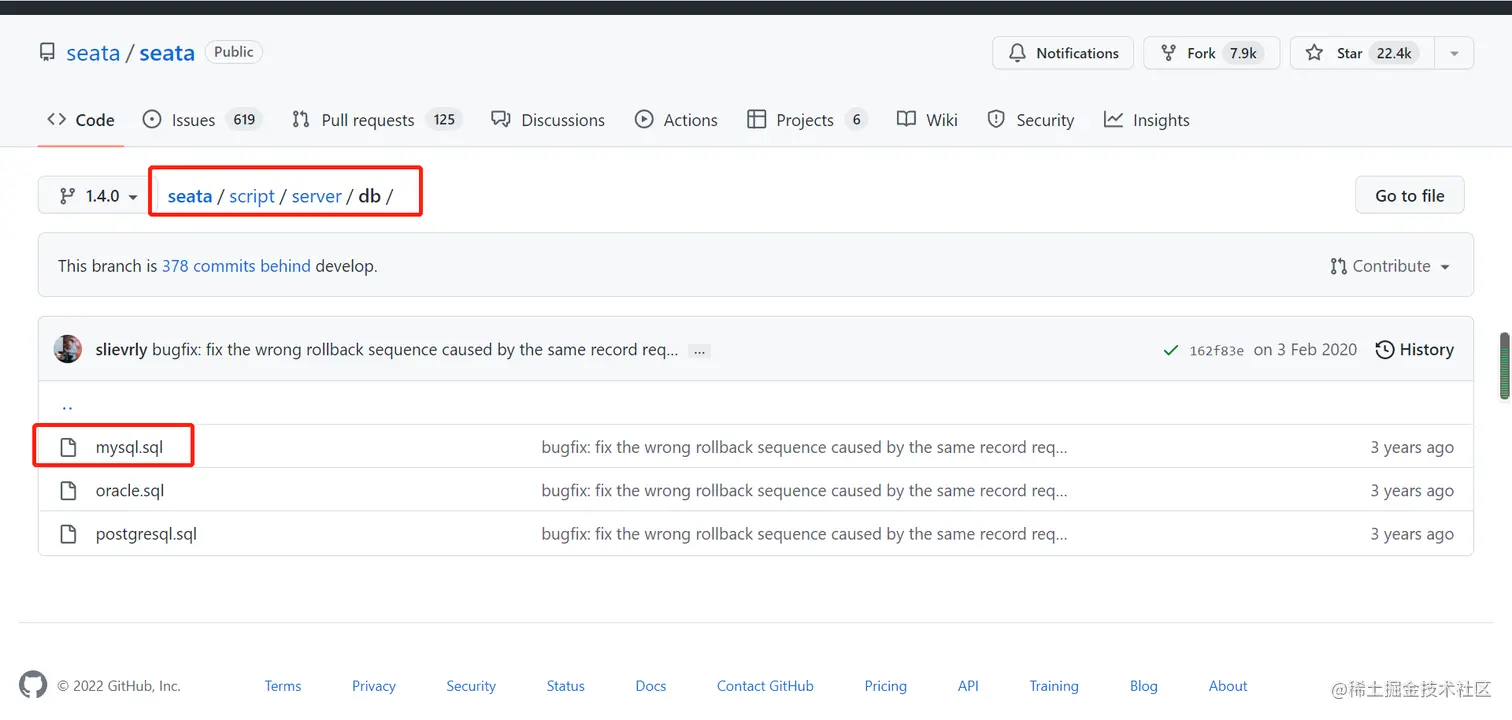The image size is (1512, 720).
Task: Click the Notifications button
Action: (x=1063, y=53)
